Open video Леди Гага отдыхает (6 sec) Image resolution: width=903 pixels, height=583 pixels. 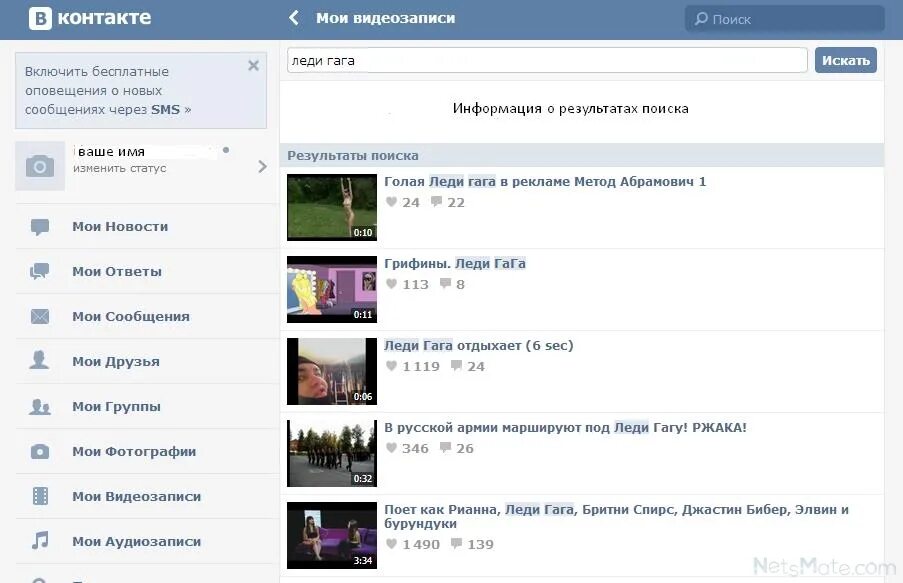pos(479,346)
